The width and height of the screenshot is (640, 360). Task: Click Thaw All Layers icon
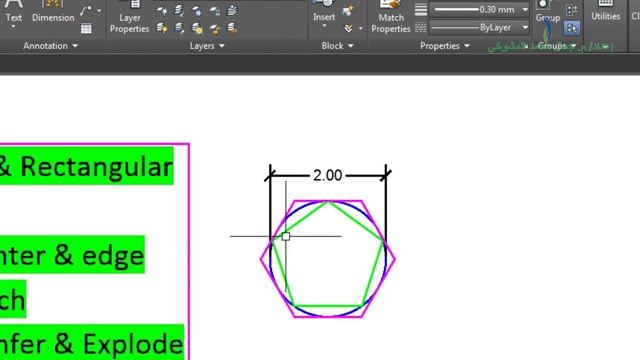pyautogui.click(x=197, y=28)
